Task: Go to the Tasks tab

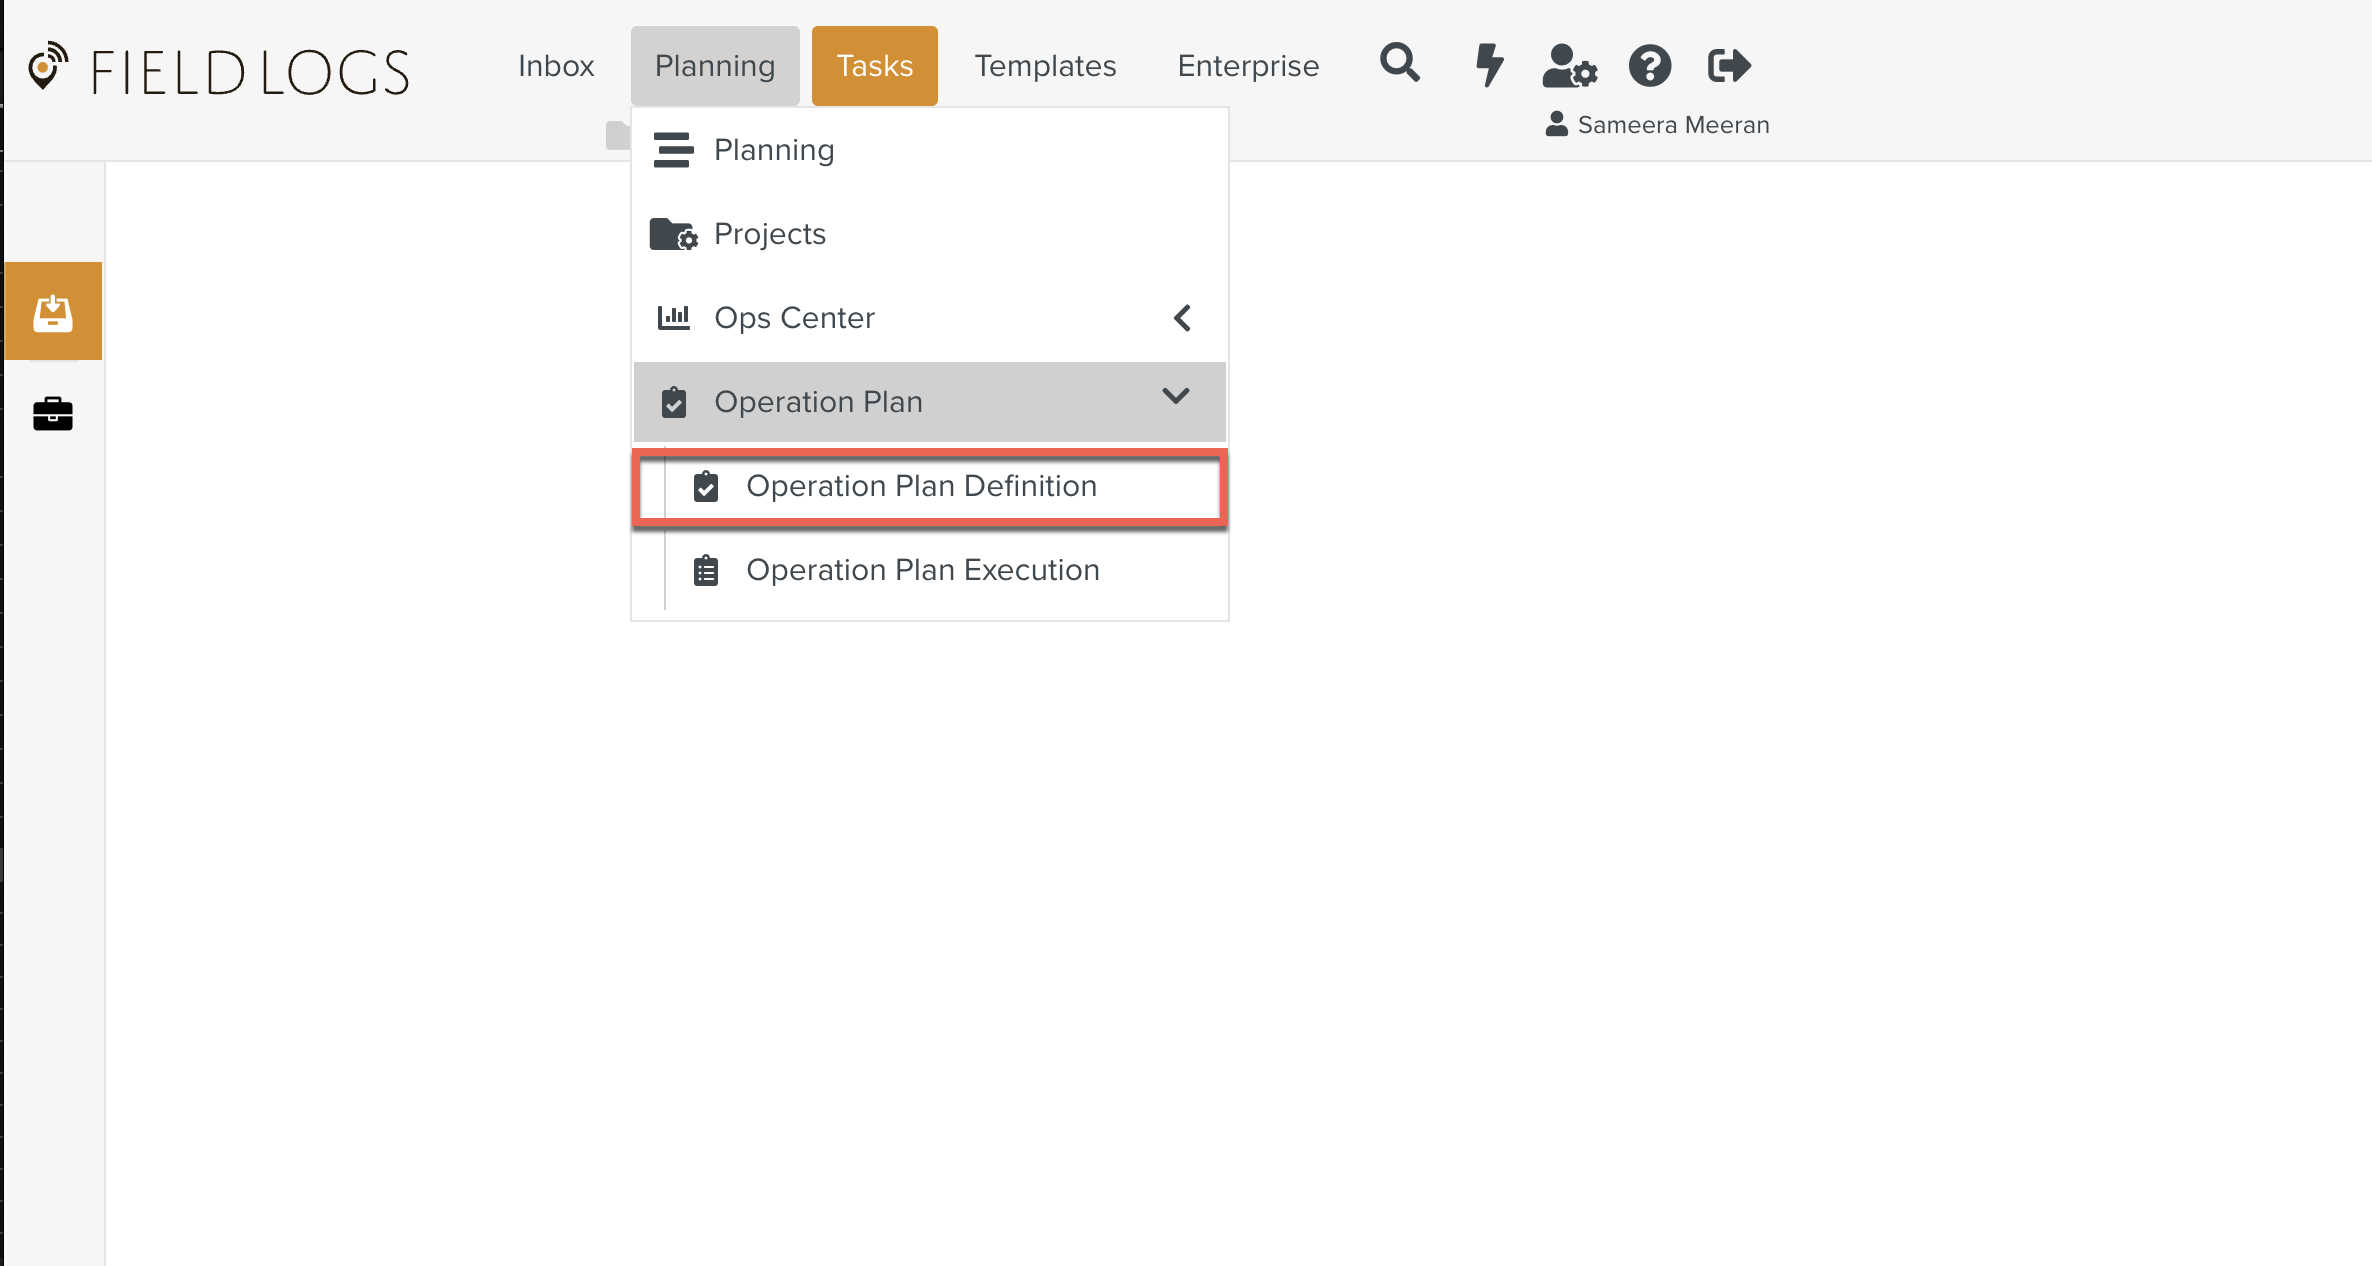Action: pos(874,66)
